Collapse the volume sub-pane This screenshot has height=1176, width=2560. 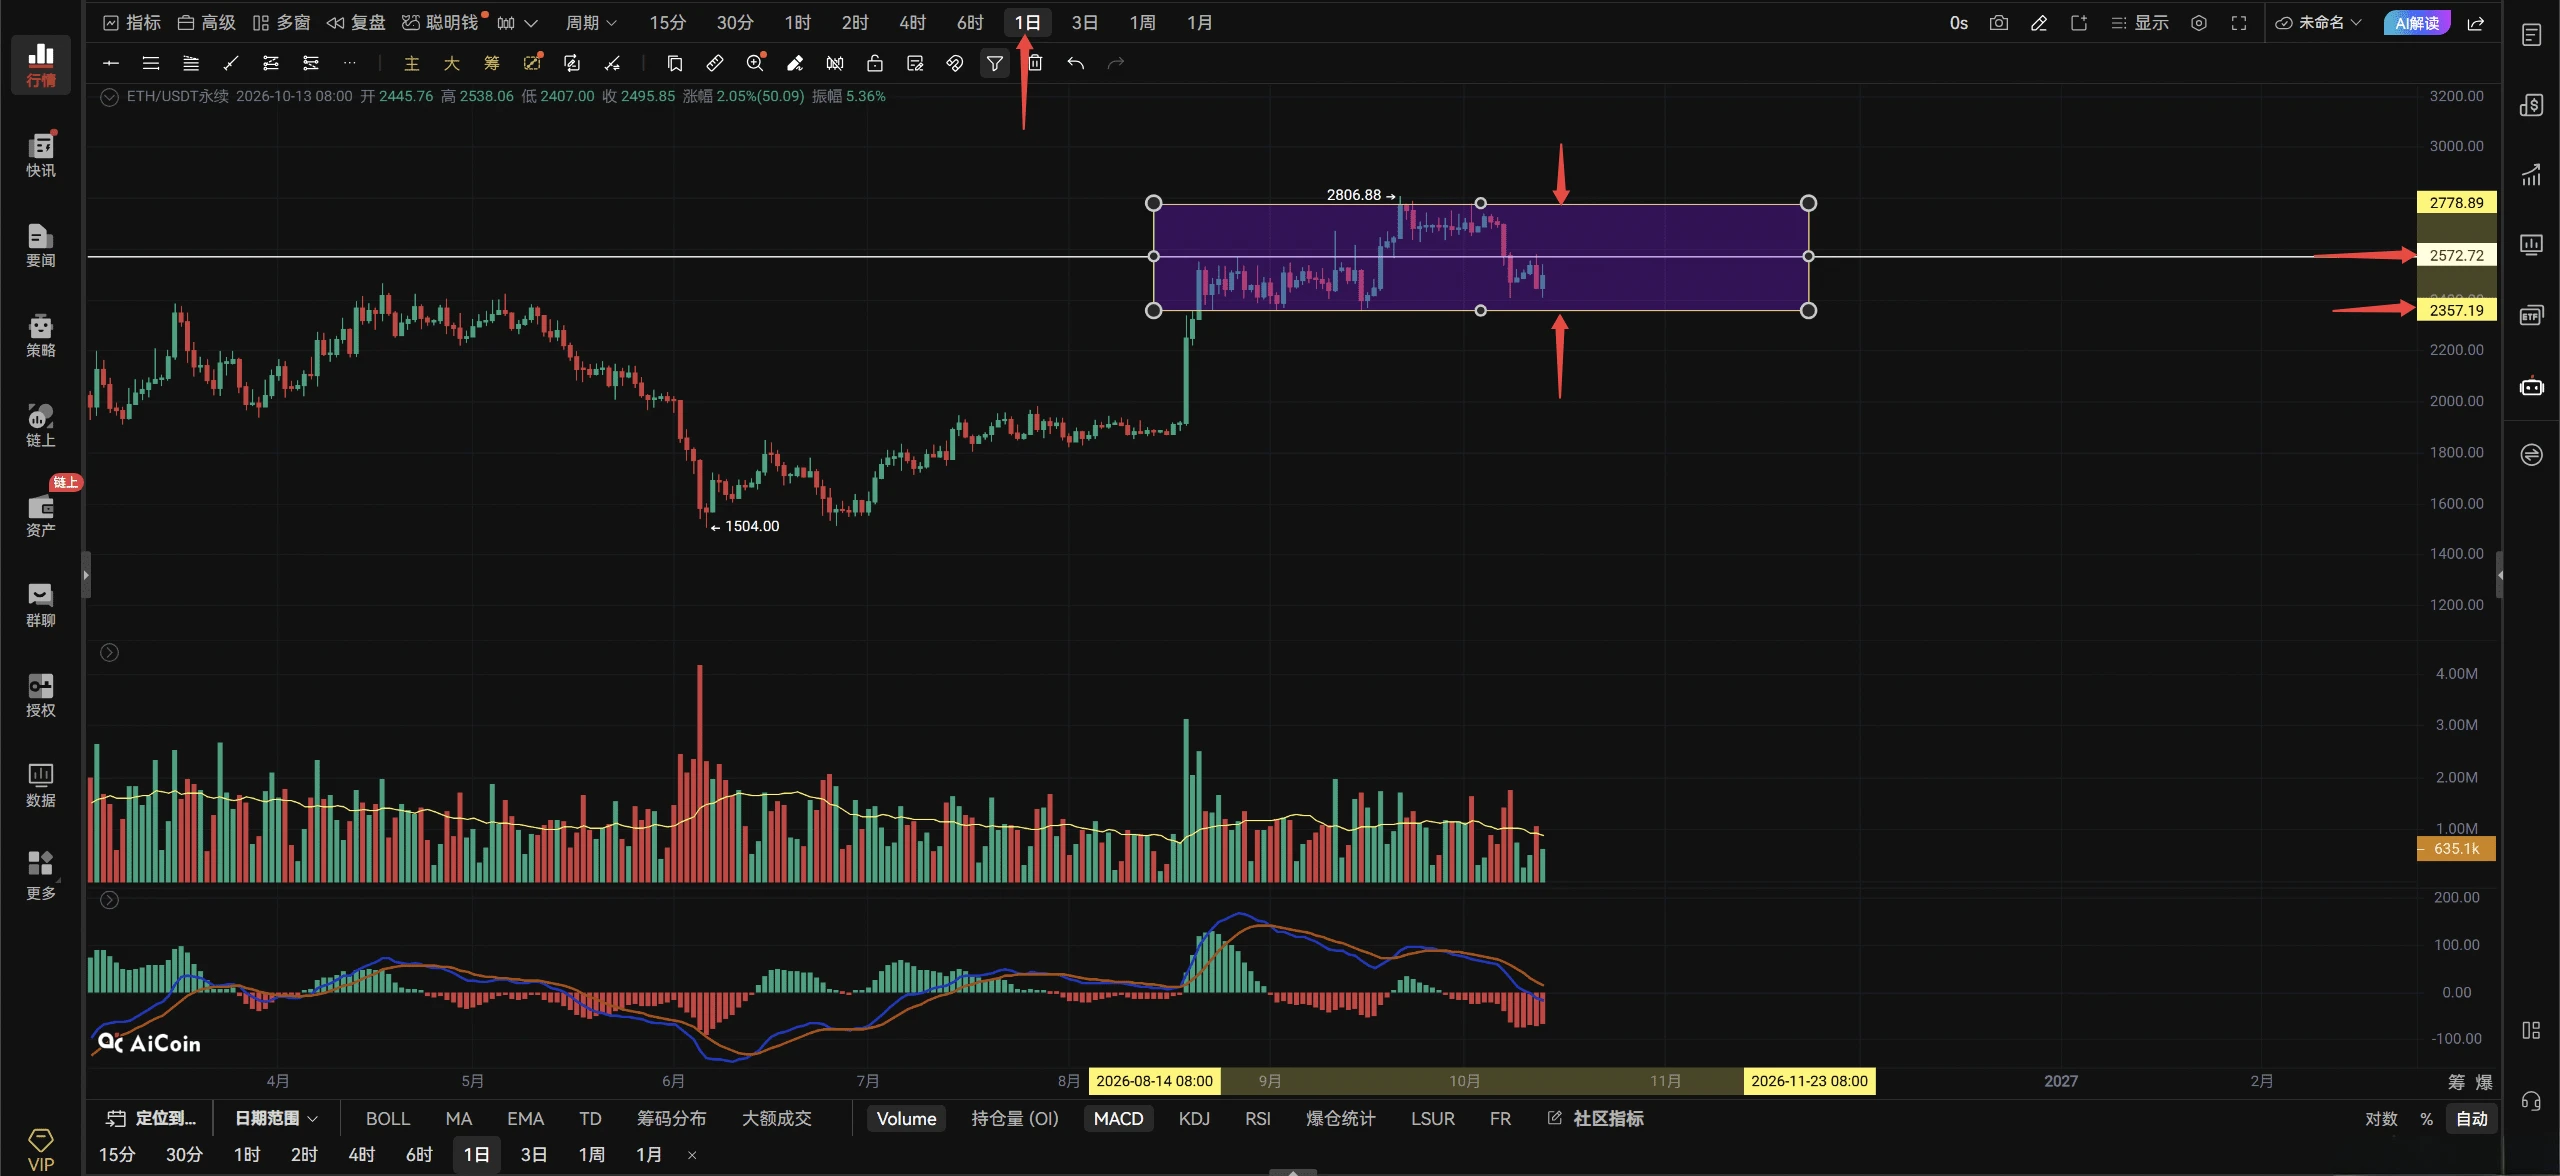[x=109, y=652]
